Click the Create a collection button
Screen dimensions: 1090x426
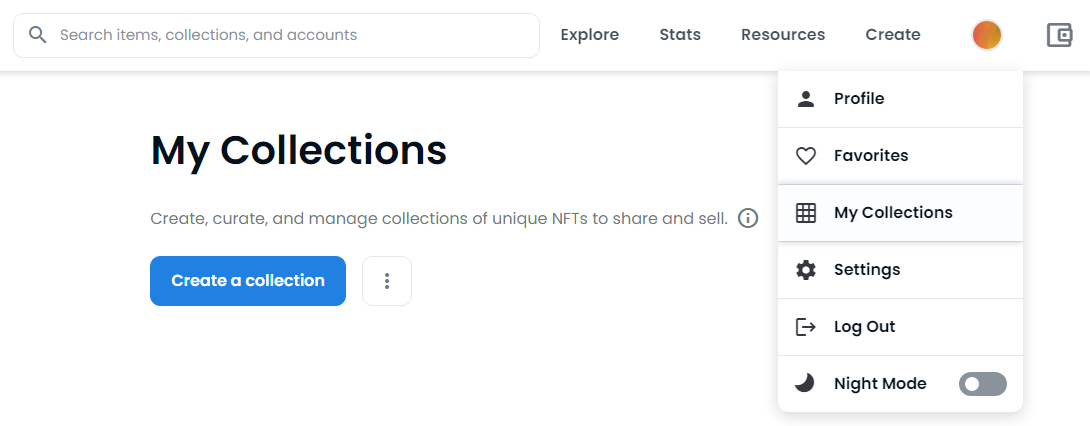pyautogui.click(x=247, y=281)
